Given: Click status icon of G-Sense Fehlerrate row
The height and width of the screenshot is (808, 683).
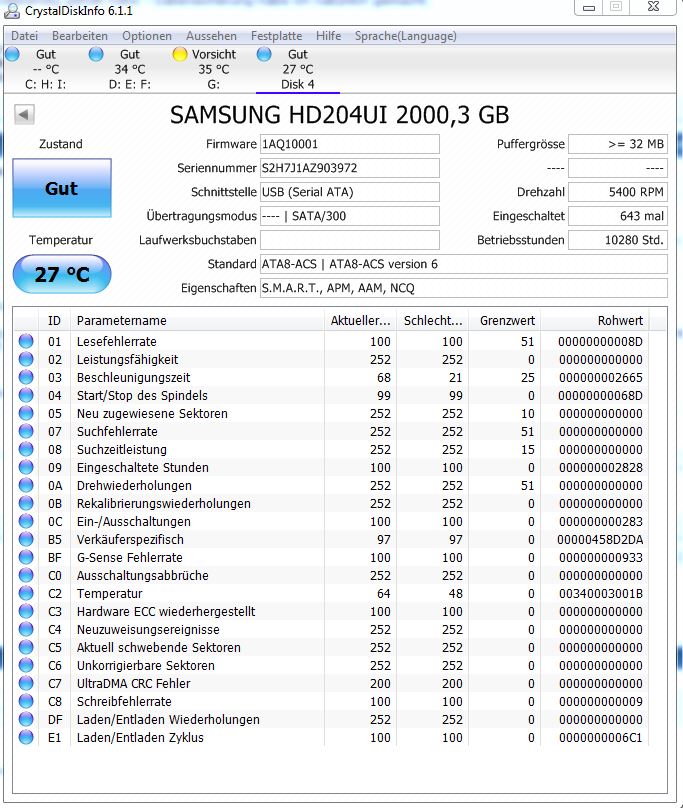Looking at the screenshot, I should [x=26, y=558].
